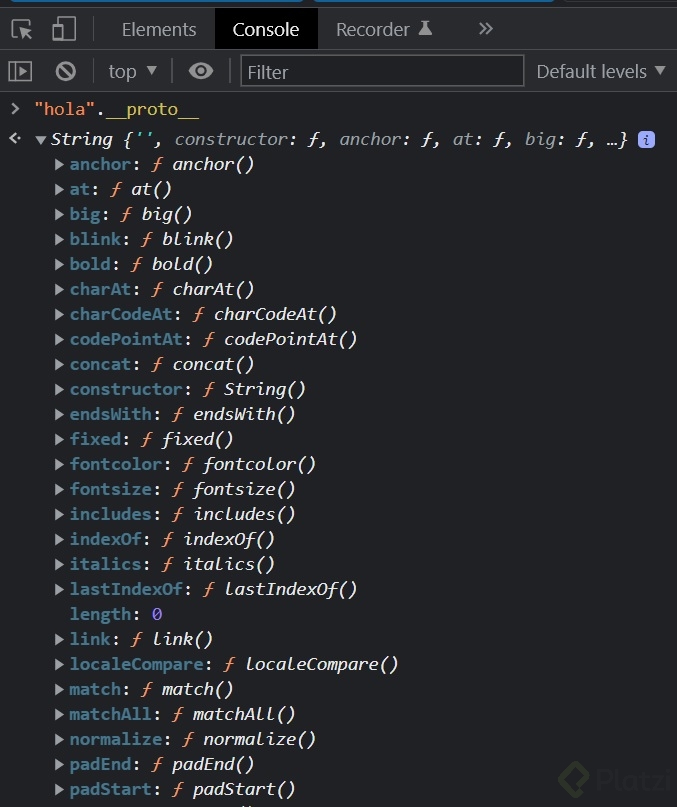Select the Console tab
The width and height of the screenshot is (677, 807).
pos(266,30)
